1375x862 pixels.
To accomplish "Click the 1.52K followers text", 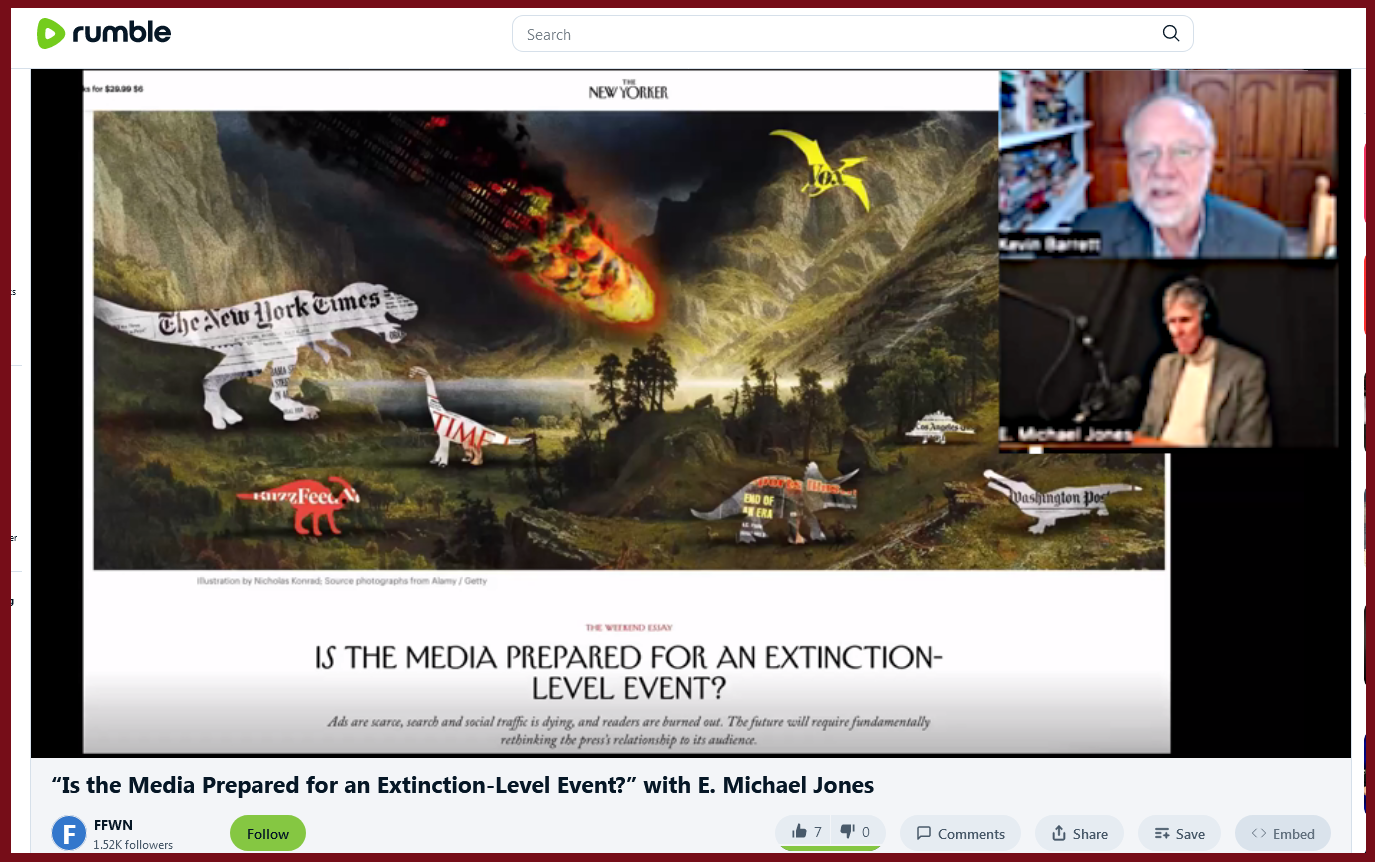I will tap(133, 845).
